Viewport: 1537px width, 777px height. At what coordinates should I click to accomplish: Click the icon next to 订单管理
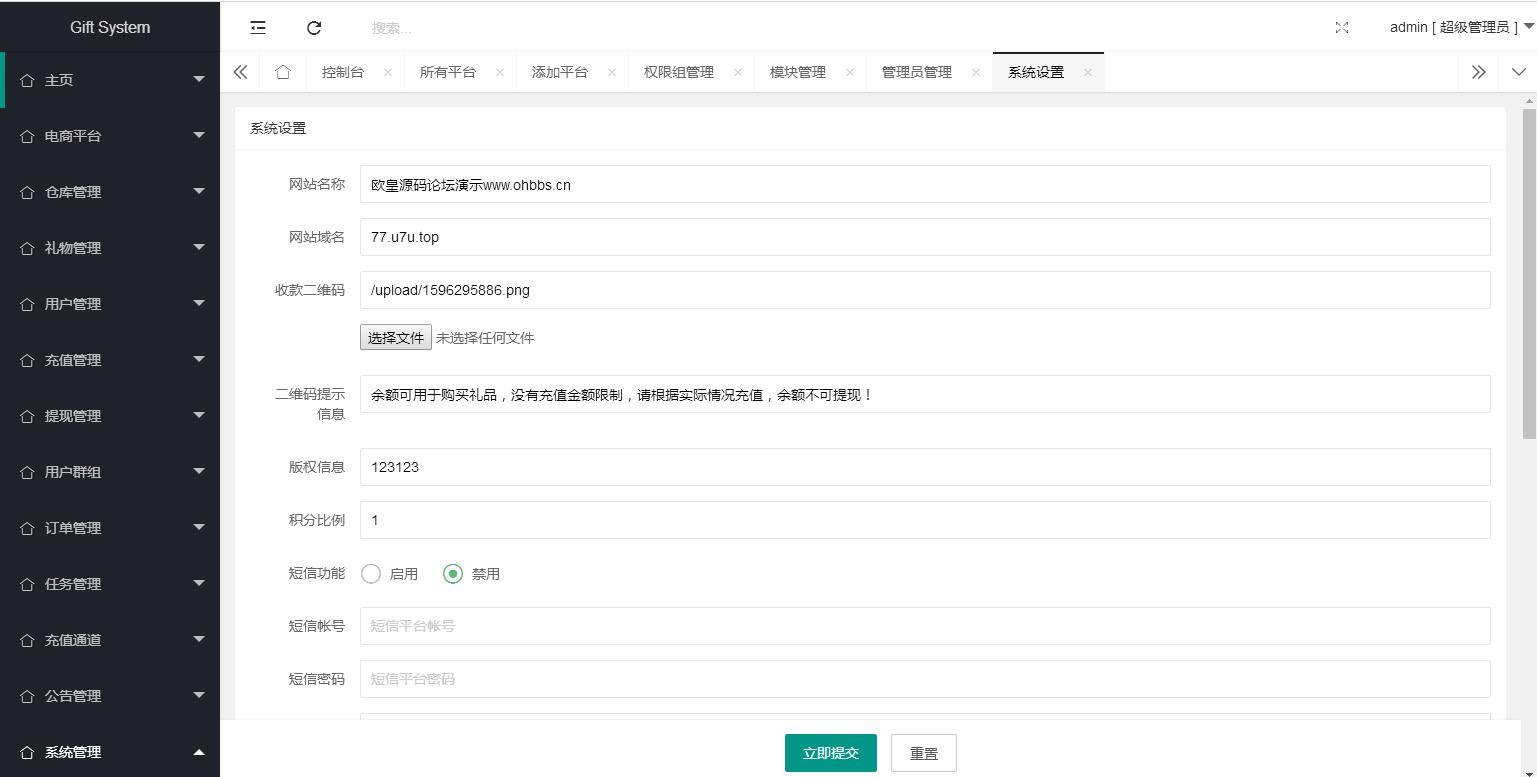[x=27, y=527]
